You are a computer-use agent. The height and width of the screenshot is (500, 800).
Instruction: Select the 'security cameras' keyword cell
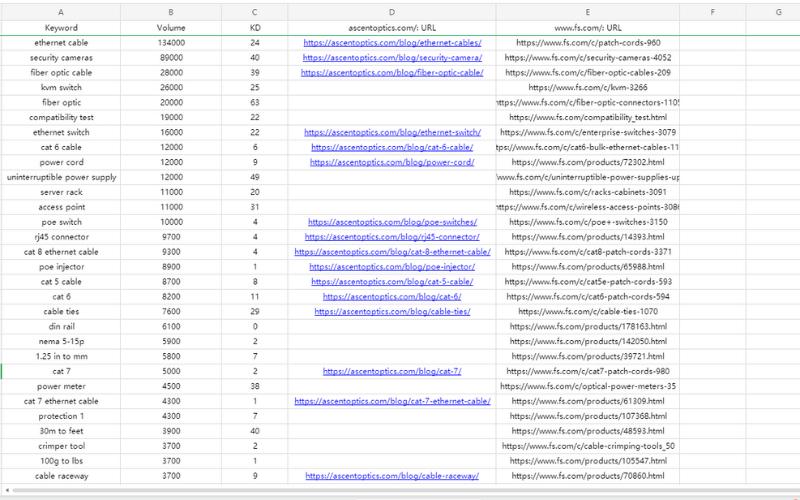61,58
